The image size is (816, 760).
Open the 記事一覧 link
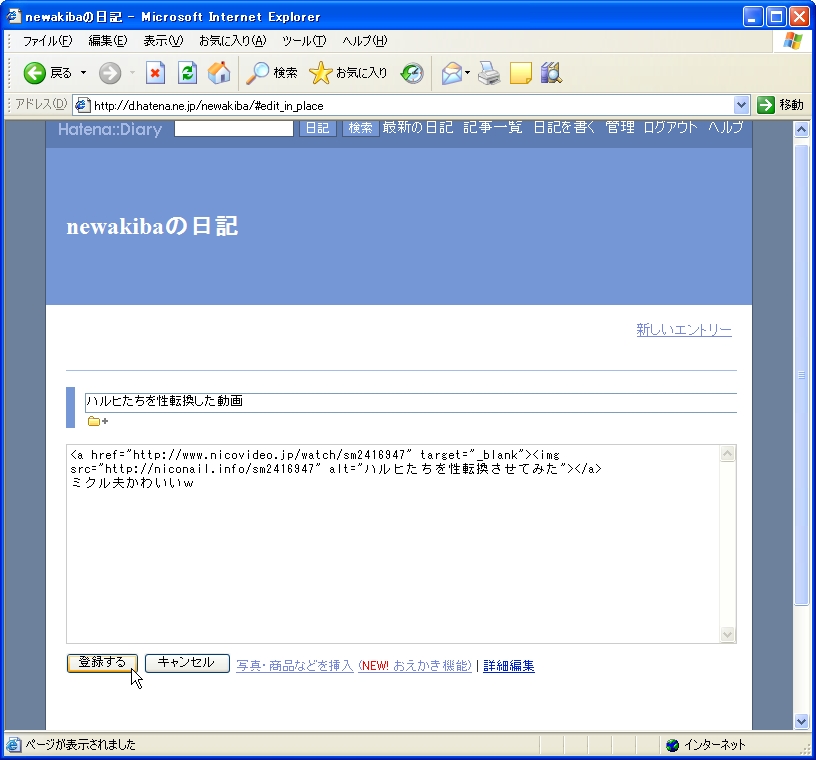[492, 128]
